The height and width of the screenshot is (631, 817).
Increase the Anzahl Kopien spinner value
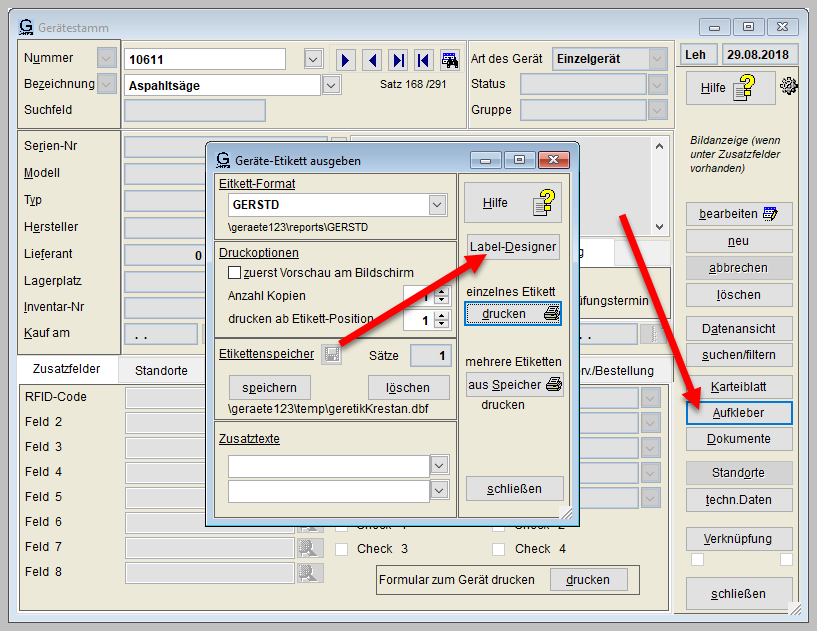[441, 291]
